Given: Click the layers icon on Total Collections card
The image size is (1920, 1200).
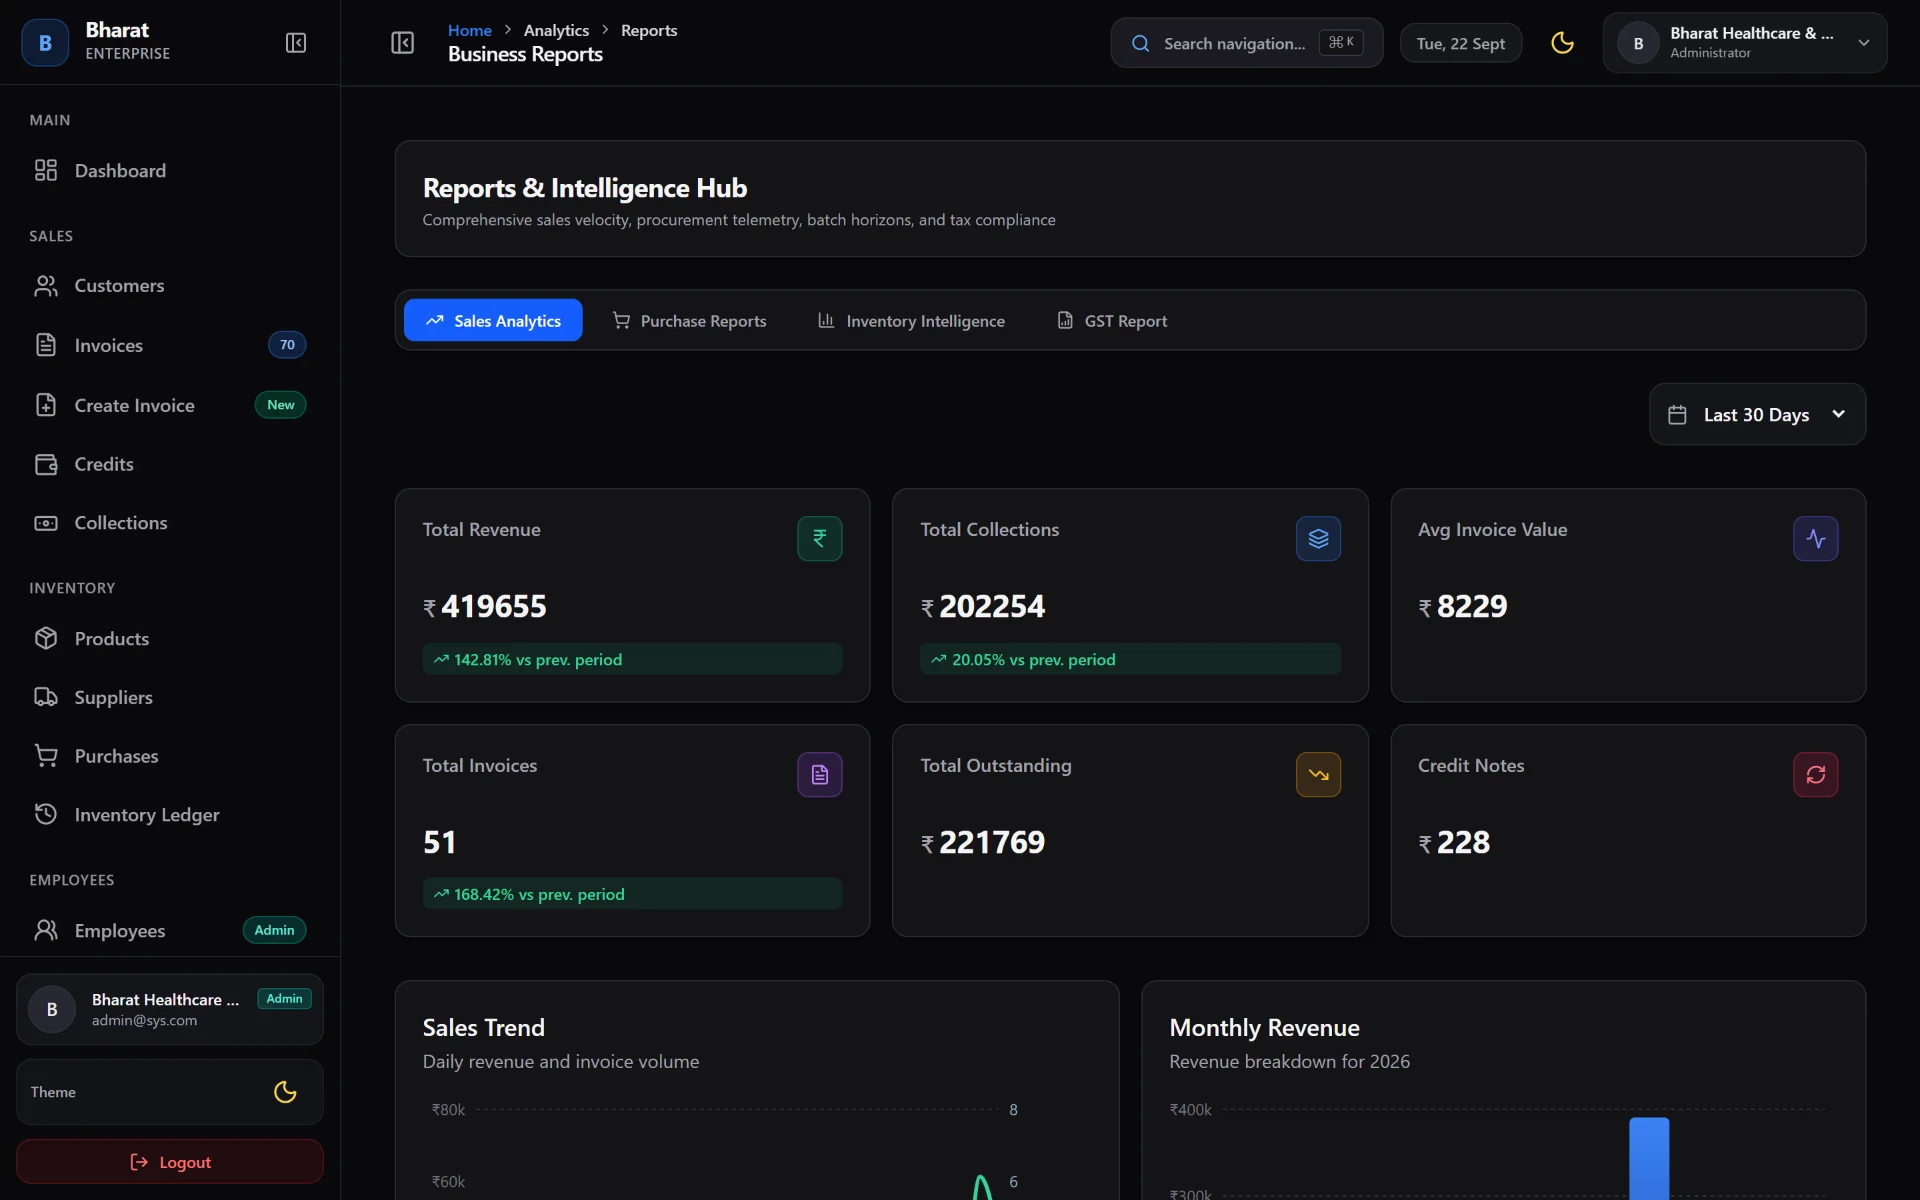Looking at the screenshot, I should [x=1318, y=539].
